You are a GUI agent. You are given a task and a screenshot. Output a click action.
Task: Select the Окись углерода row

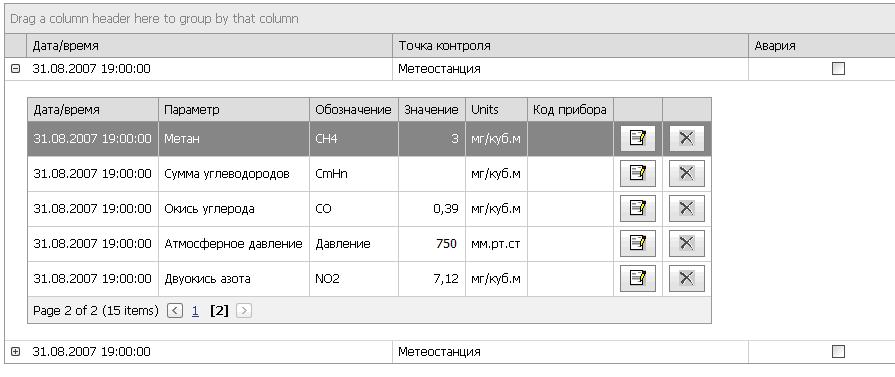369,208
